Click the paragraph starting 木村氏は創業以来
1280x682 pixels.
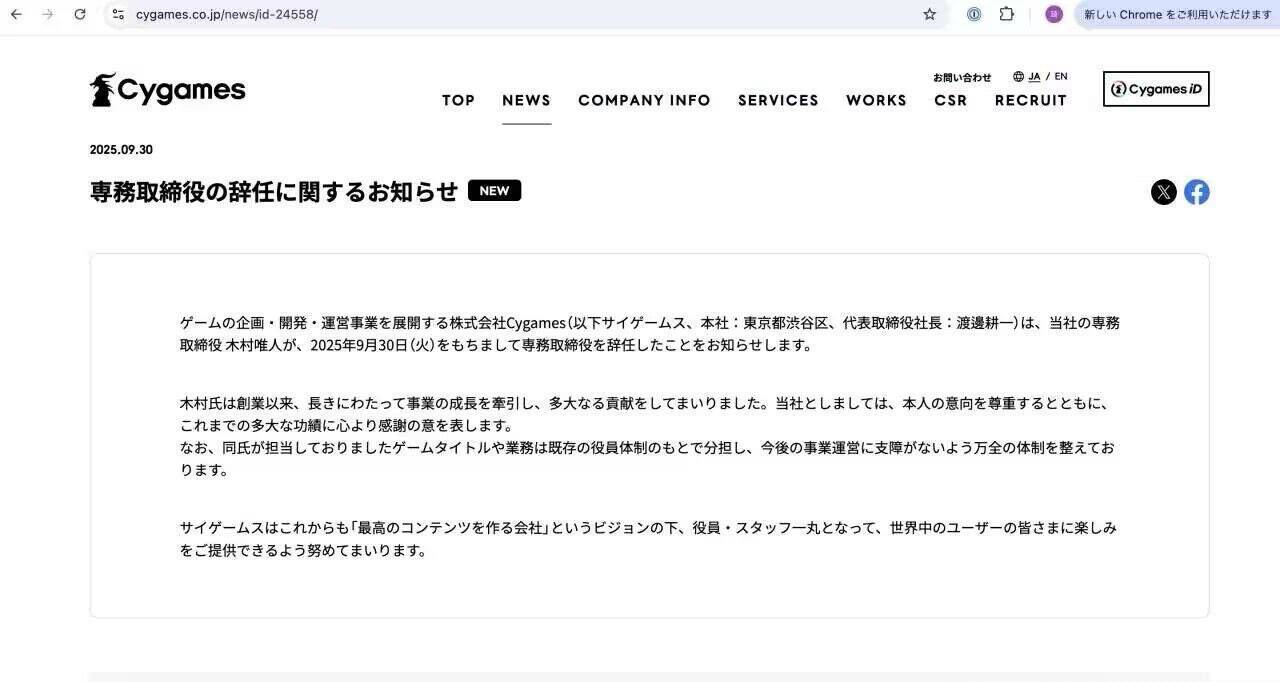646,415
